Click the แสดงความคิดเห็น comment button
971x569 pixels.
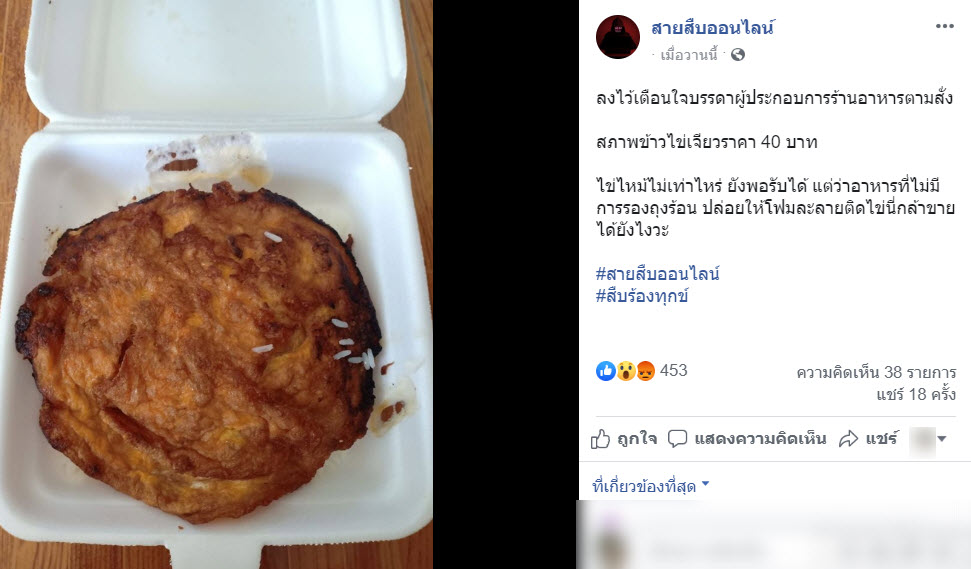(747, 439)
